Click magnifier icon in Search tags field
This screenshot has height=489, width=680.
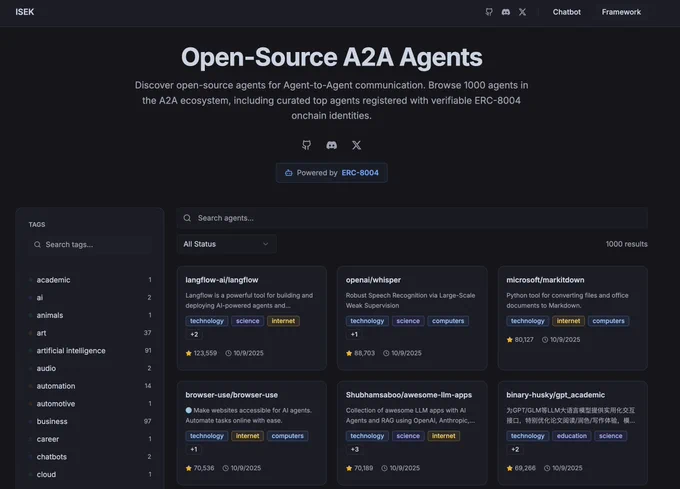[x=37, y=244]
